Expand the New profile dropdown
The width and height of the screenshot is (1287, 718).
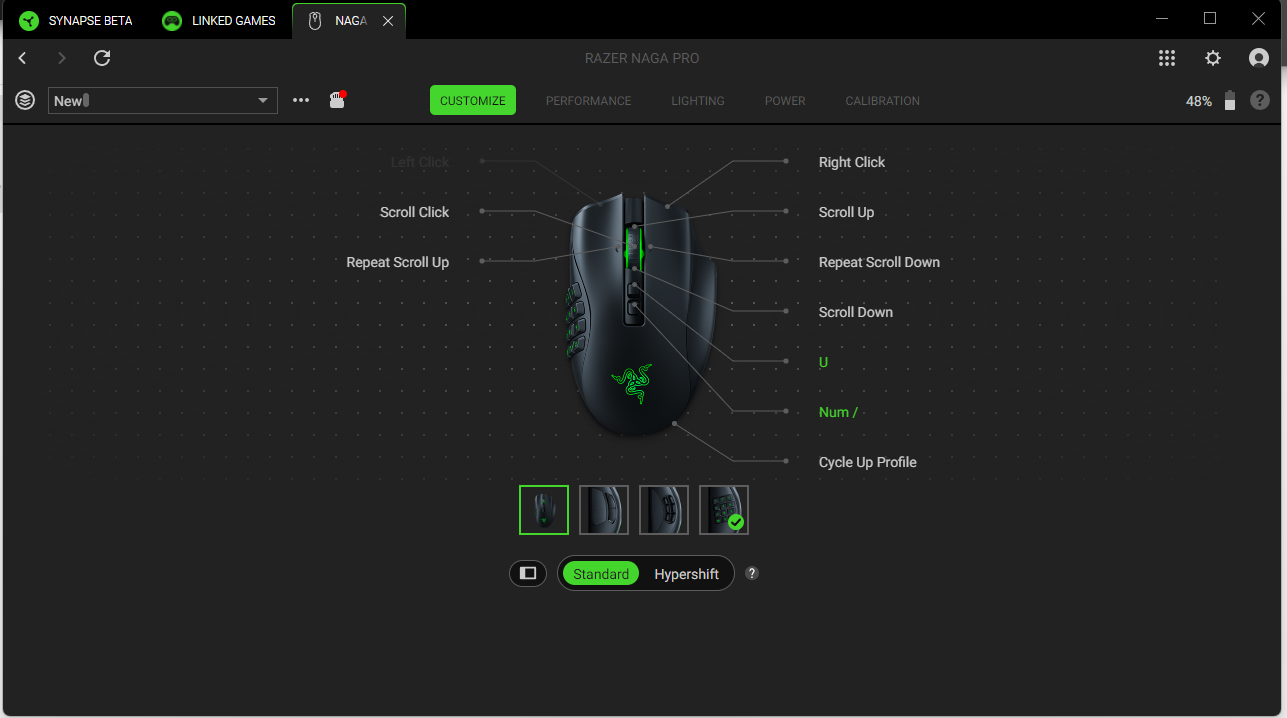(163, 100)
